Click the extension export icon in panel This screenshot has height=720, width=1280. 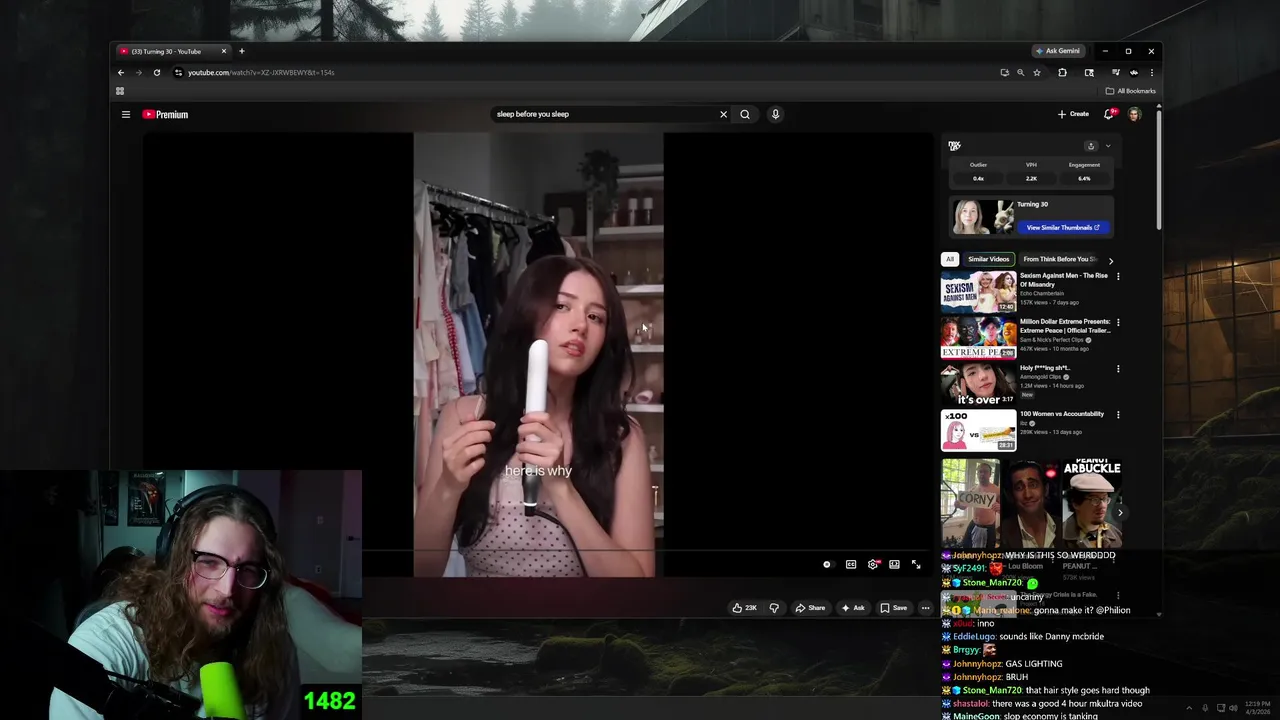coord(1091,146)
